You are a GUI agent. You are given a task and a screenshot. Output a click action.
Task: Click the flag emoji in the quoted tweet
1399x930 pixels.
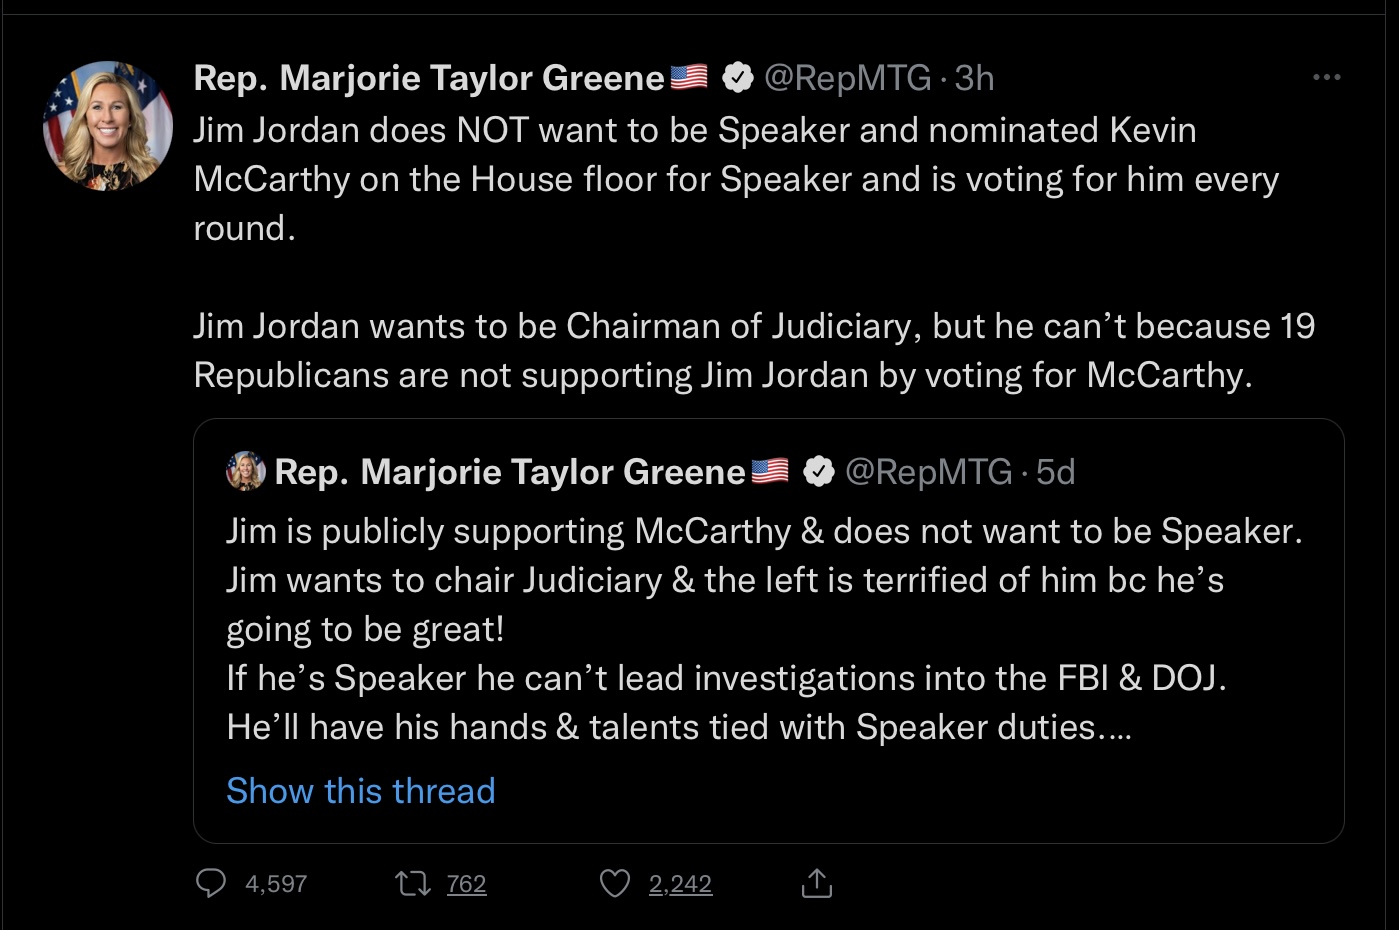(769, 471)
